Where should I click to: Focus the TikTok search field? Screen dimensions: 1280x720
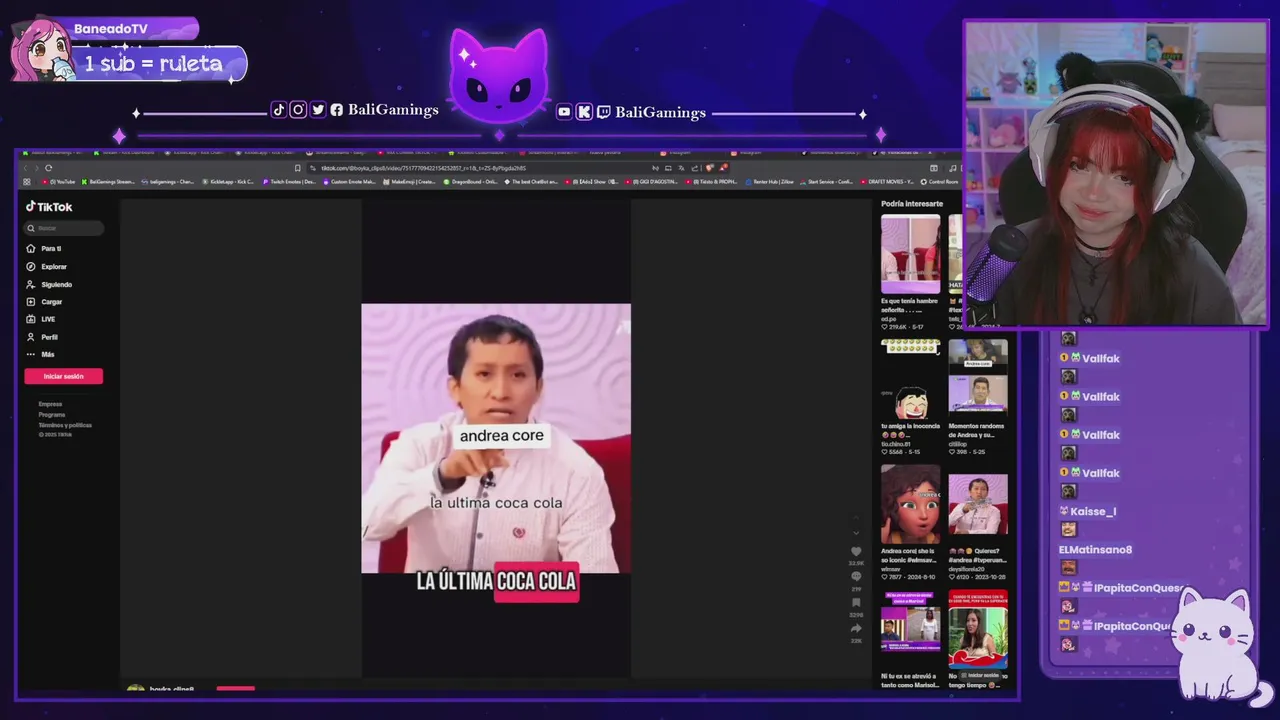click(x=64, y=228)
